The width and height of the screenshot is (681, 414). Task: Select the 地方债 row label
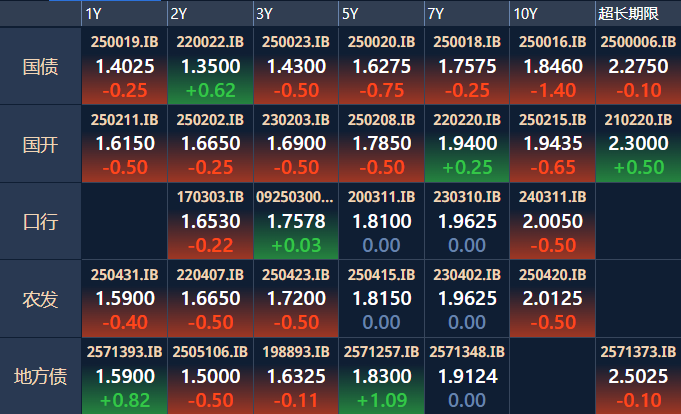(x=40, y=376)
